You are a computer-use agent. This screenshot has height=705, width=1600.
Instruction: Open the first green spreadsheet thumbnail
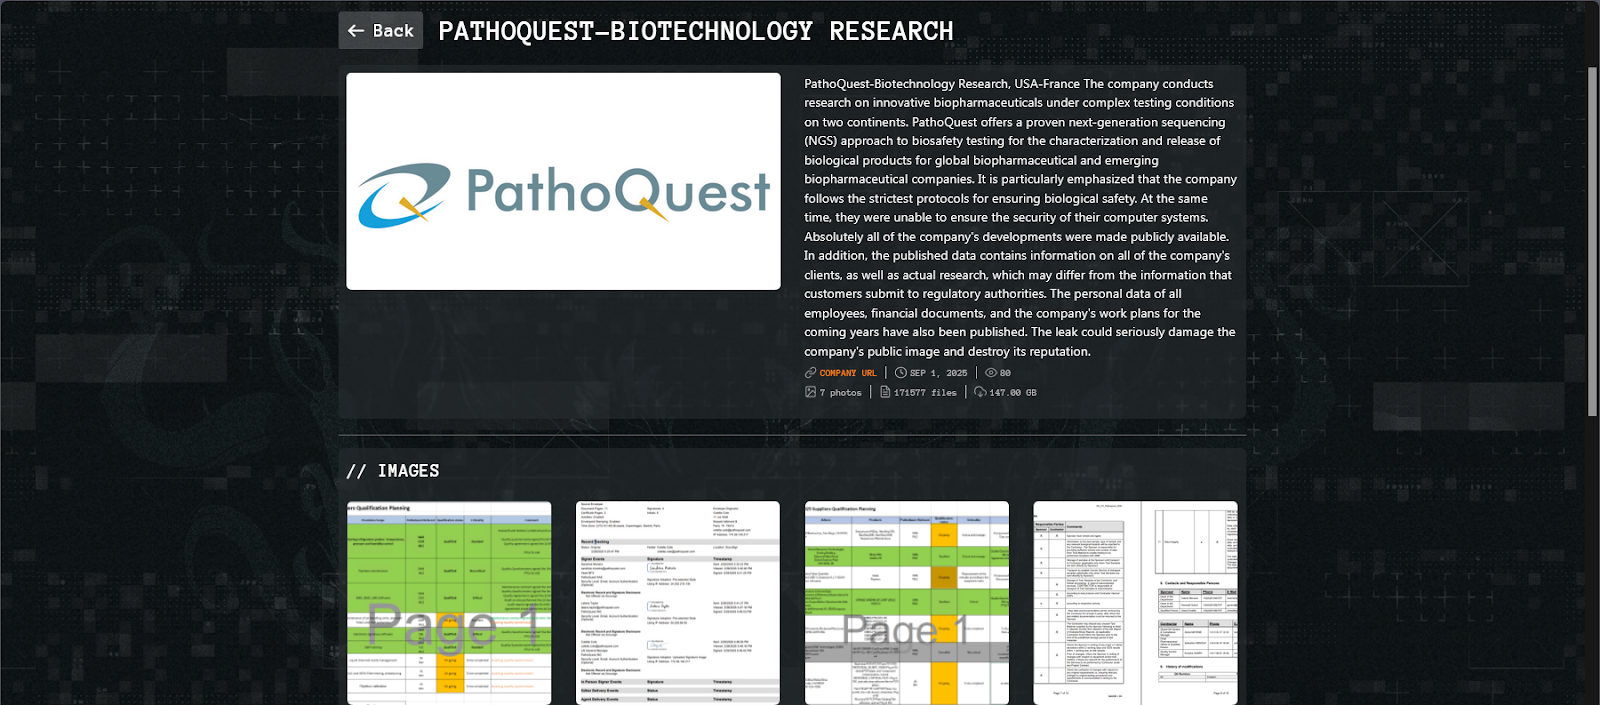click(x=449, y=603)
